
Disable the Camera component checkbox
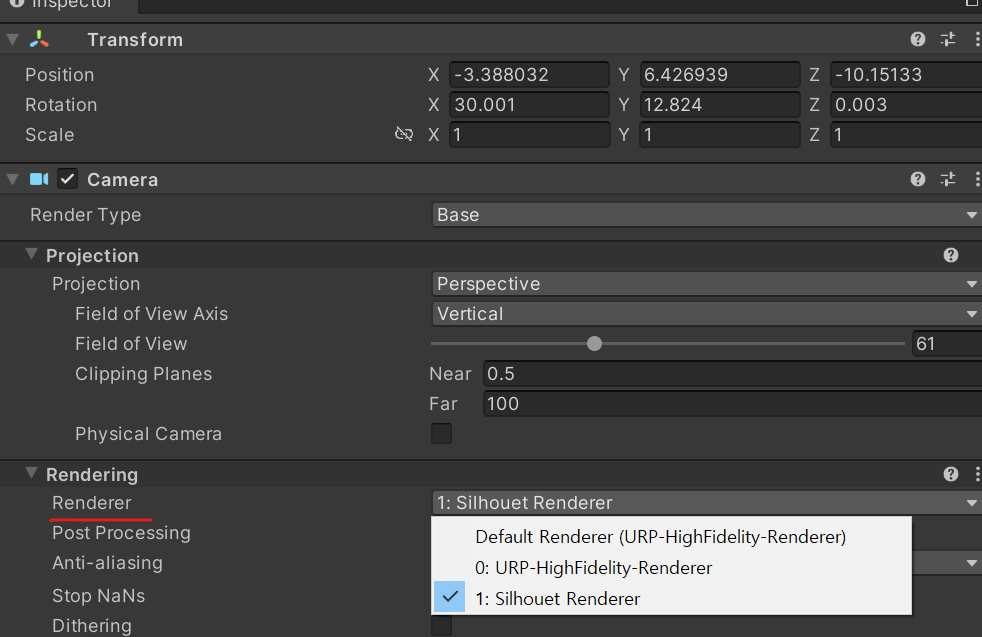[68, 180]
